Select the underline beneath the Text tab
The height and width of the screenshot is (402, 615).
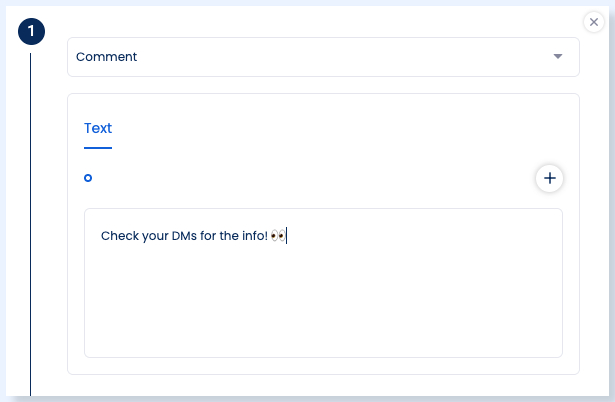pos(98,148)
